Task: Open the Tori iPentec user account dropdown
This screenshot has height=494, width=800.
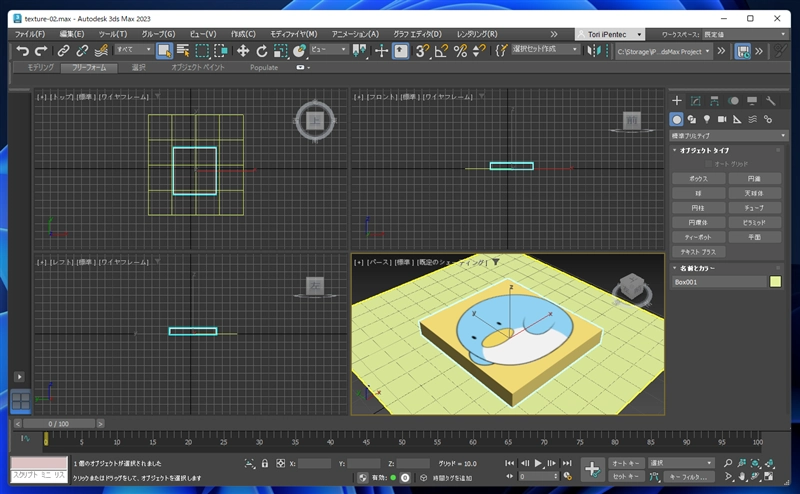Action: click(610, 34)
